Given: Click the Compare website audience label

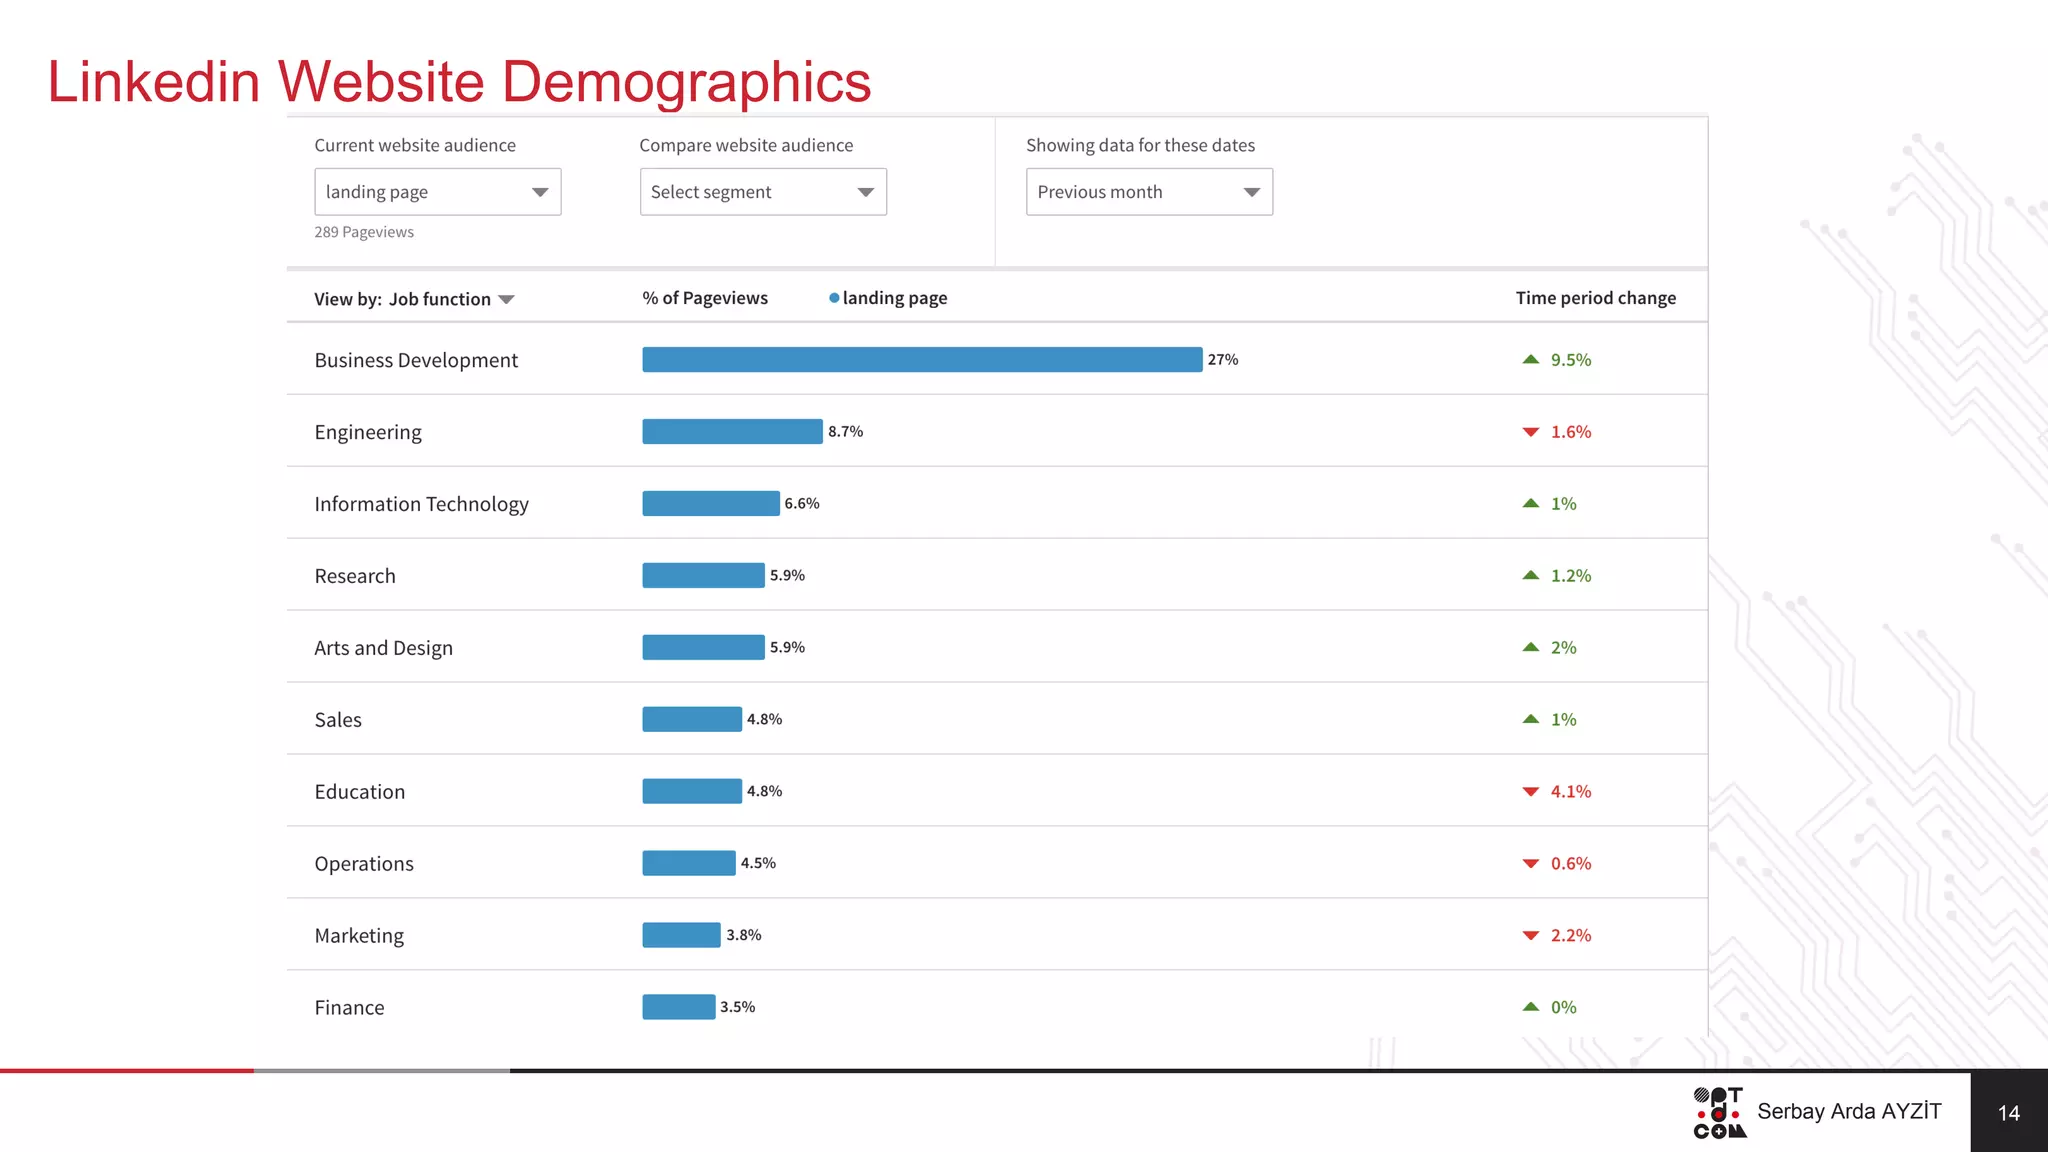Looking at the screenshot, I should coord(746,145).
